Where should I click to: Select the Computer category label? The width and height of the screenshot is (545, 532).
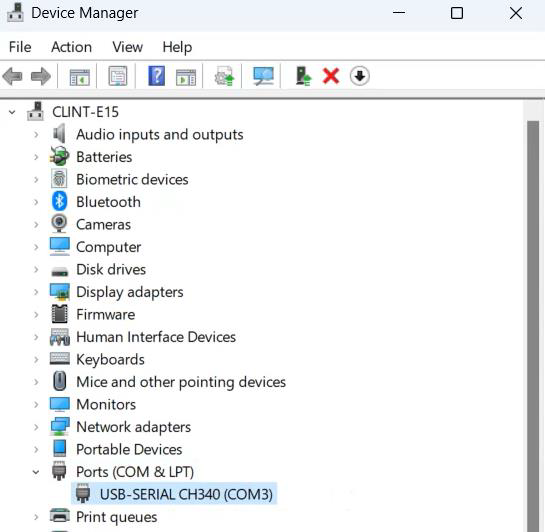tap(109, 247)
